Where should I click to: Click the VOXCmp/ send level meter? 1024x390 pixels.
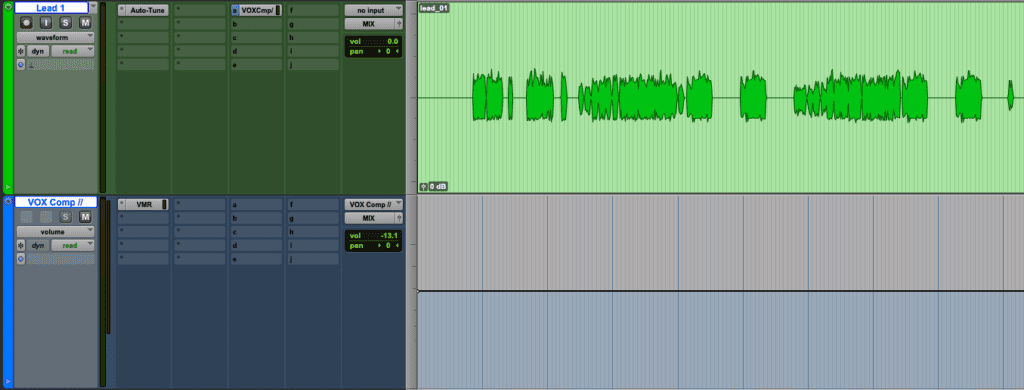(279, 10)
